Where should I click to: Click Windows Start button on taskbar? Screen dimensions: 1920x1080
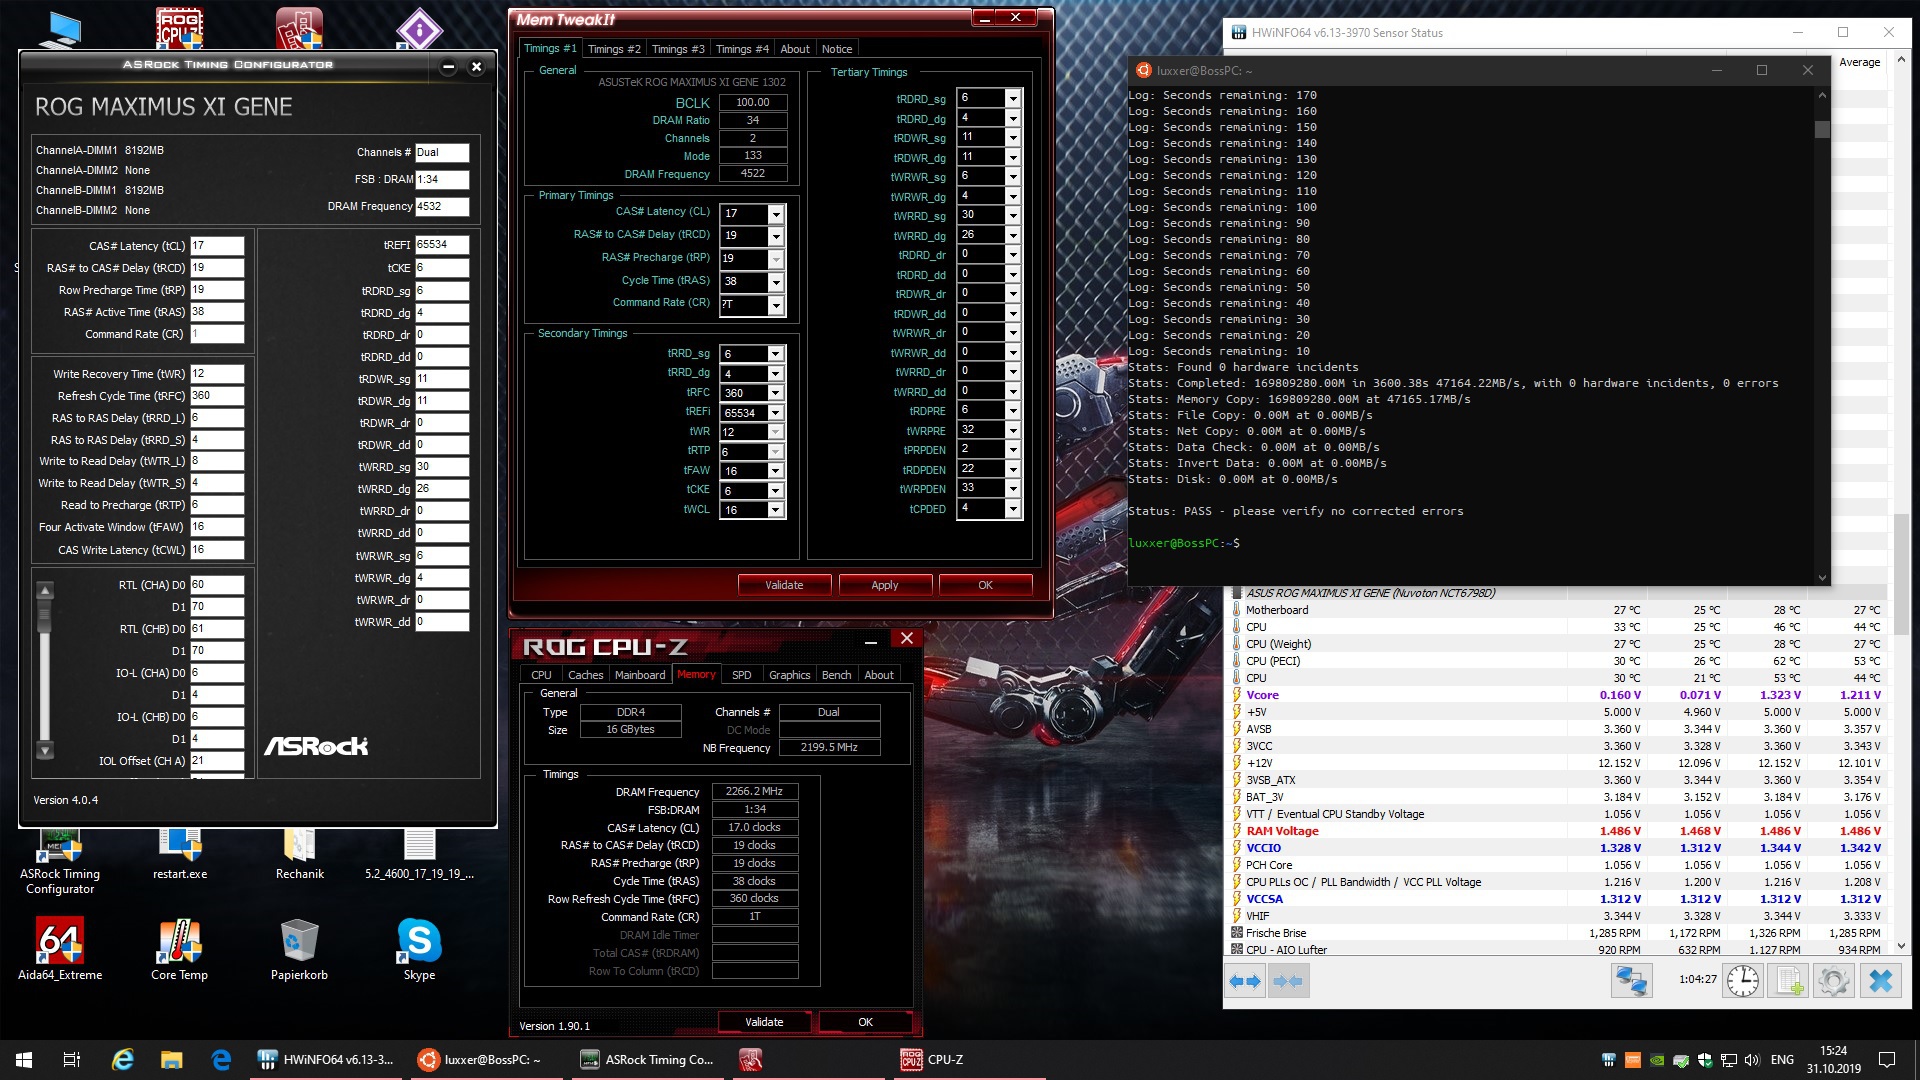(x=24, y=1059)
